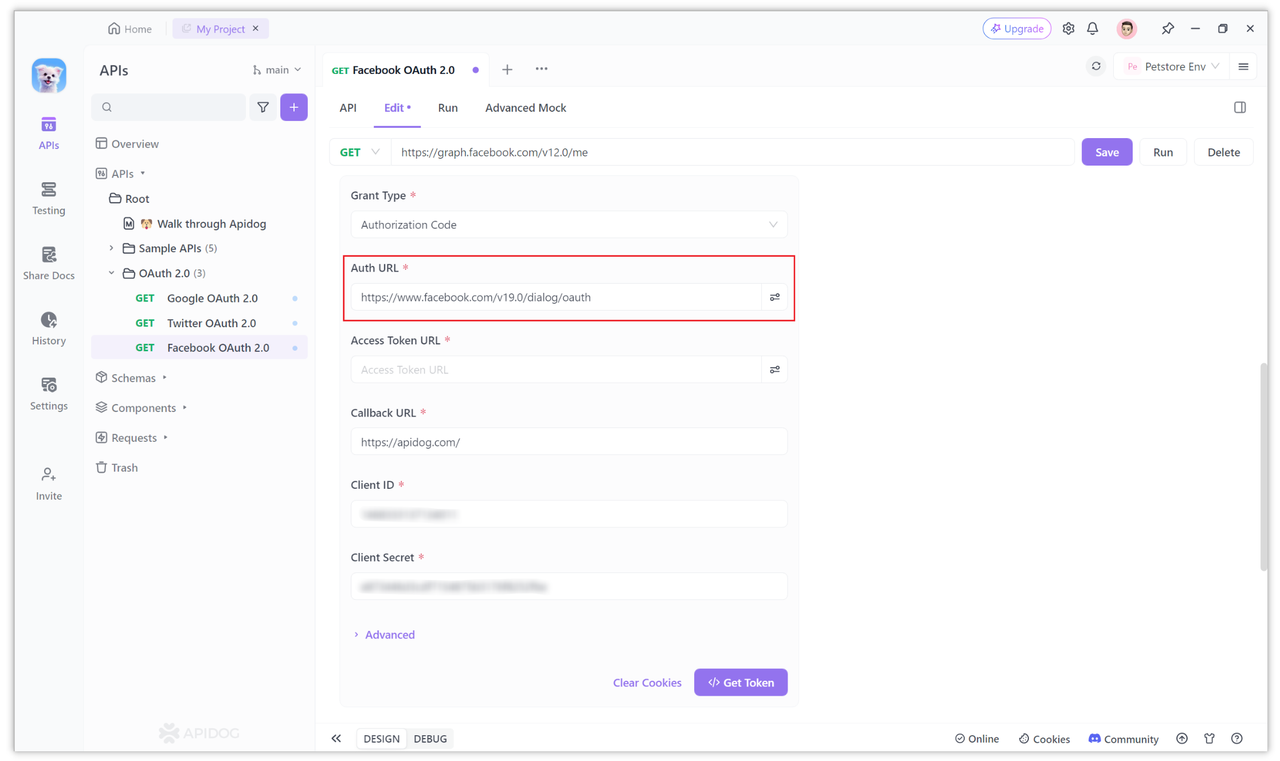The width and height of the screenshot is (1280, 761).
Task: Click the upload arrow icon in status bar
Action: point(1182,738)
